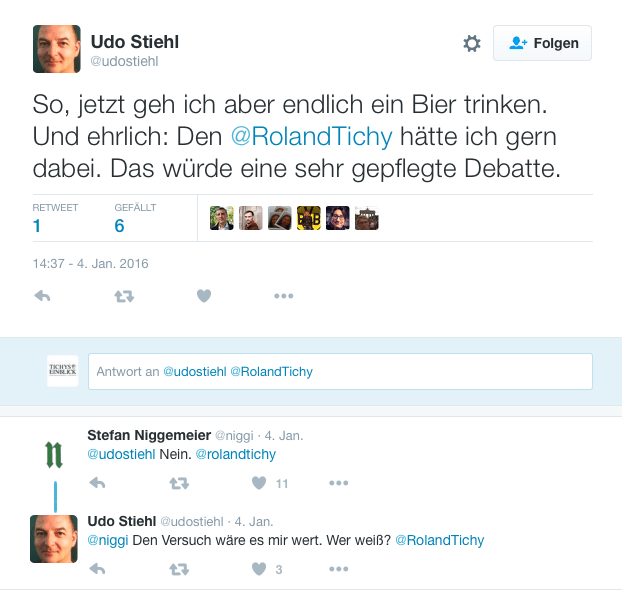The width and height of the screenshot is (622, 594).
Task: Open the gear settings menu on tweet
Action: 472,44
